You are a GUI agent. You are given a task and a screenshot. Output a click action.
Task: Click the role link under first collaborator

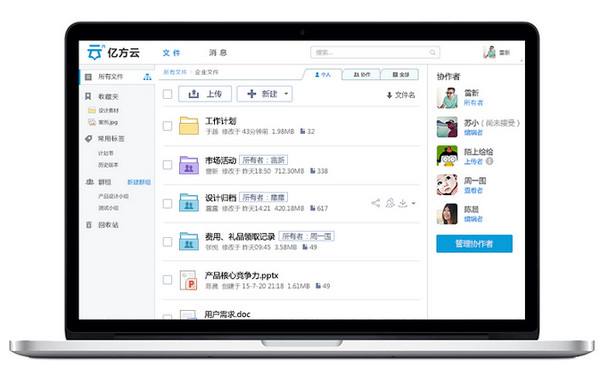(473, 103)
